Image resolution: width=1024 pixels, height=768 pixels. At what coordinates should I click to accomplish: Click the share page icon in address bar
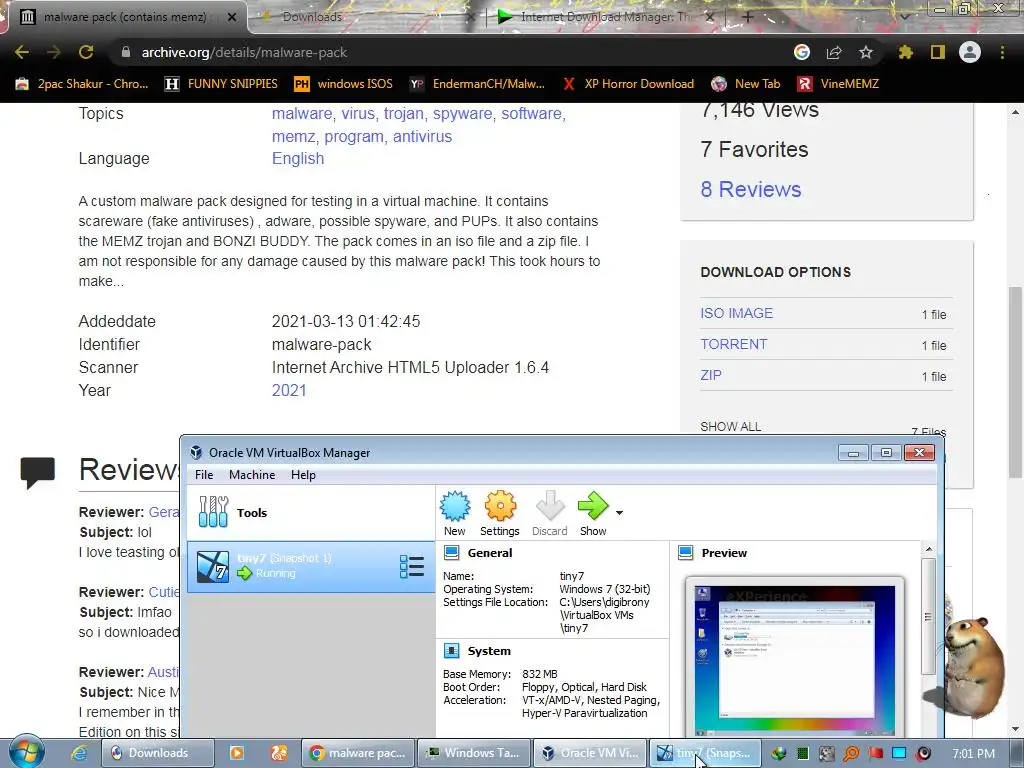pyautogui.click(x=834, y=52)
